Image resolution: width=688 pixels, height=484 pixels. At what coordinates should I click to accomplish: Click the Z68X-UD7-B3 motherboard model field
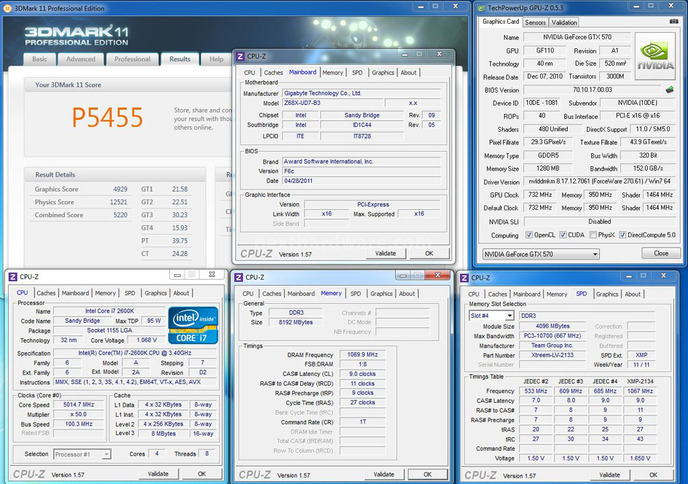point(332,103)
